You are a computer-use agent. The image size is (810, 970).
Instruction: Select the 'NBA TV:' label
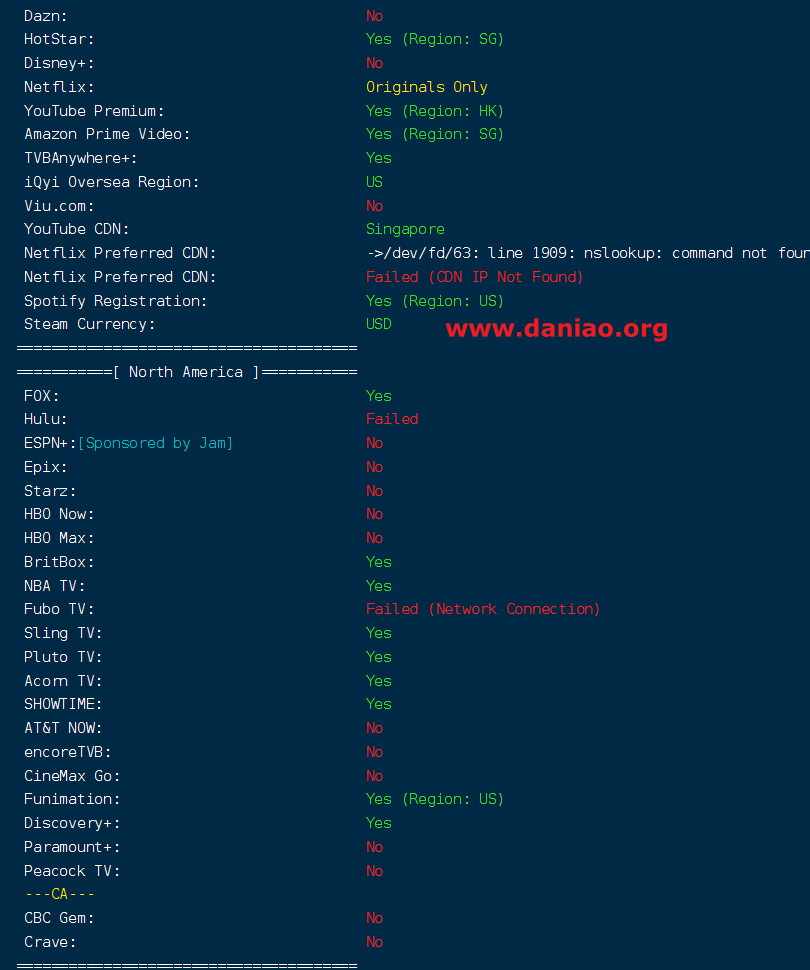pyautogui.click(x=54, y=586)
